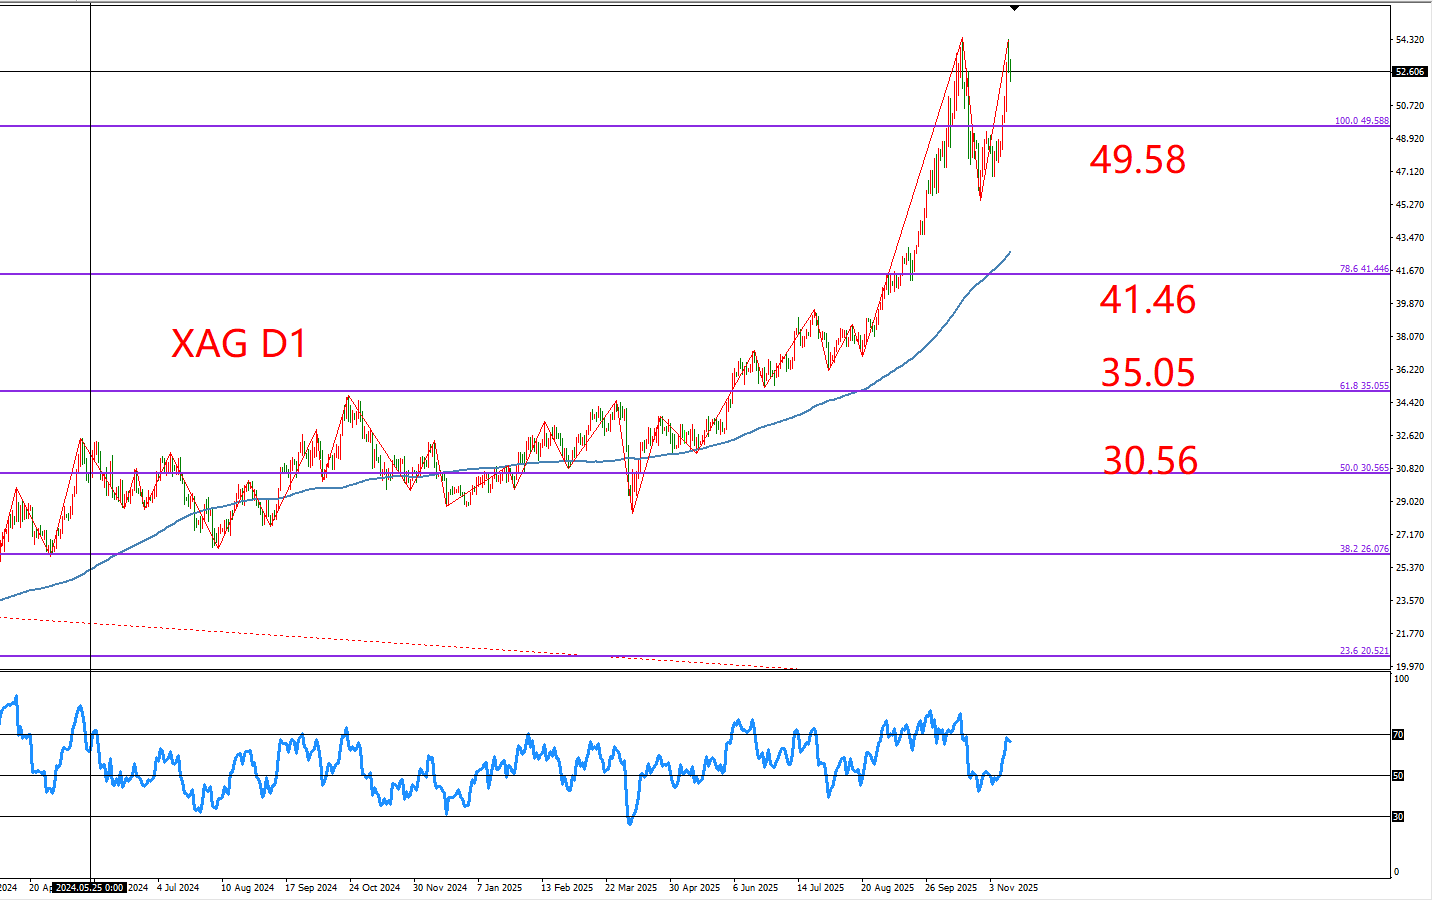
Task: Click the 38.2 Fibonacci label 26.076
Action: [1364, 549]
